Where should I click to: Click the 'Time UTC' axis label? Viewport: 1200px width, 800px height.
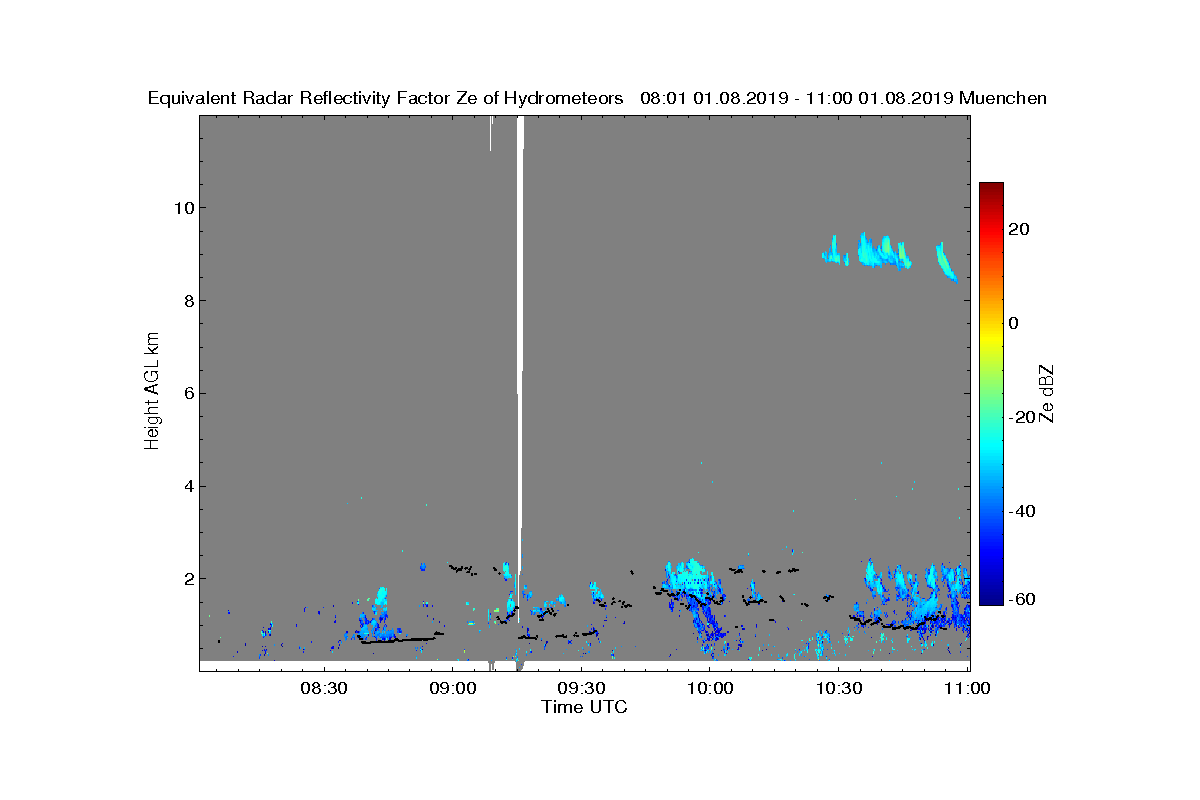coord(585,707)
